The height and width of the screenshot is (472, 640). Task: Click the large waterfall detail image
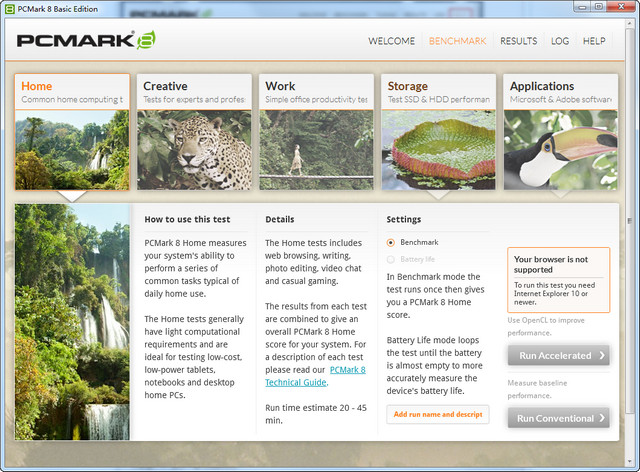(x=72, y=322)
